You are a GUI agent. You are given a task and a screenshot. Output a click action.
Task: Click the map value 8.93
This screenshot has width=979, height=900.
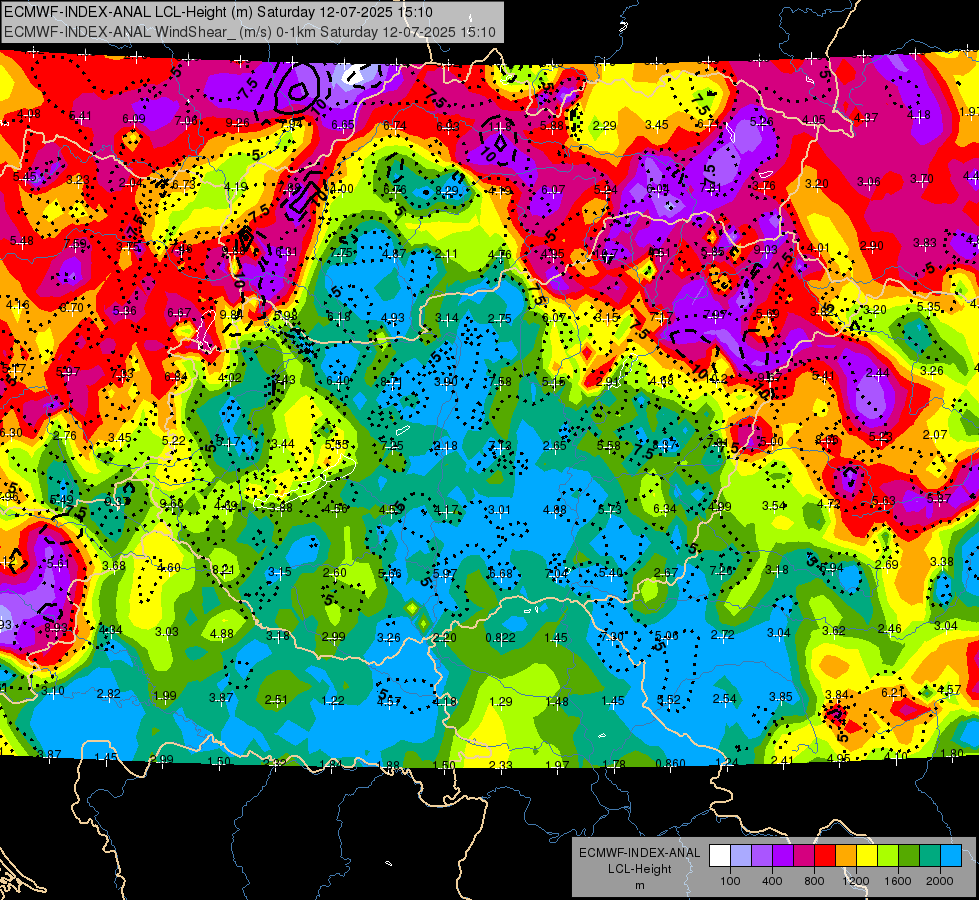point(56,628)
